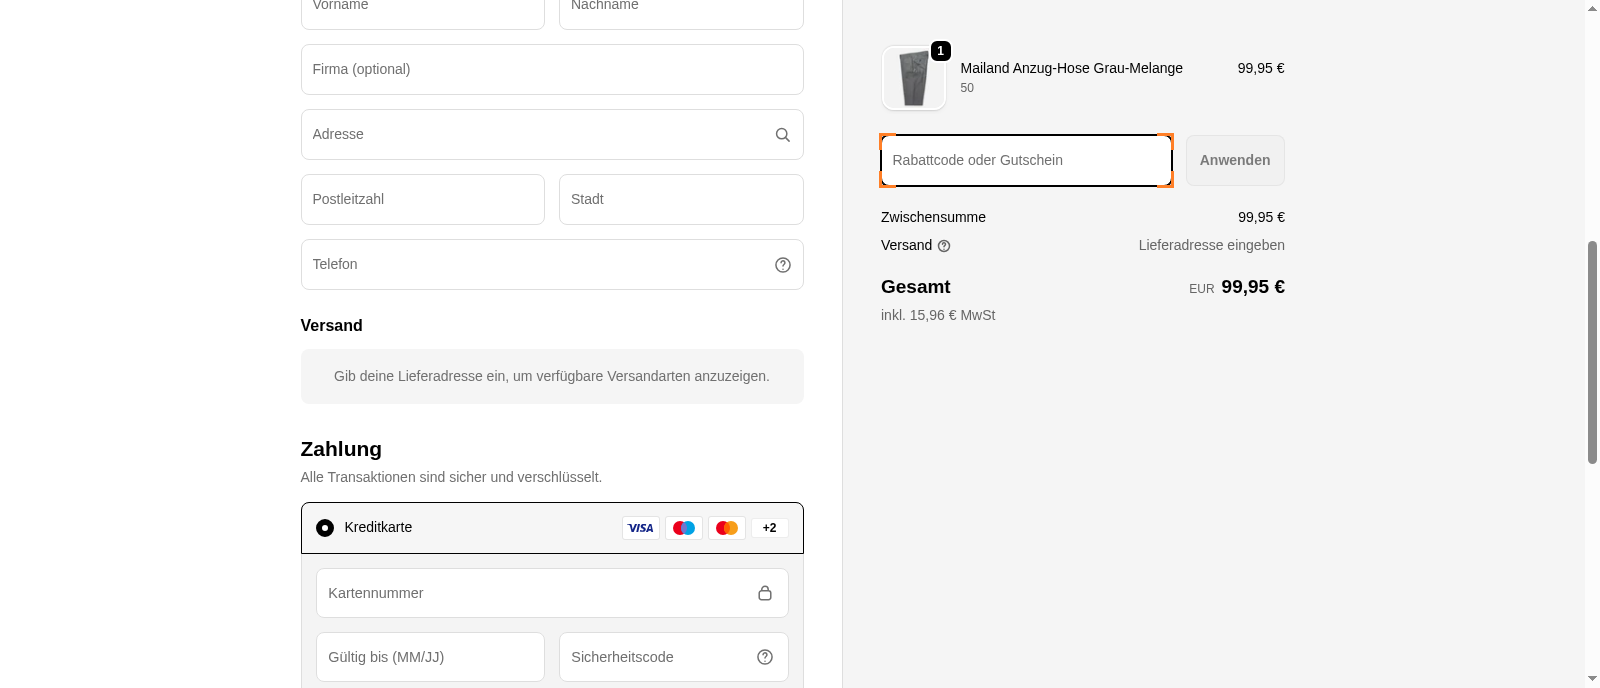Click the page vertical scrollbar thumb
The image size is (1600, 688).
point(1592,350)
